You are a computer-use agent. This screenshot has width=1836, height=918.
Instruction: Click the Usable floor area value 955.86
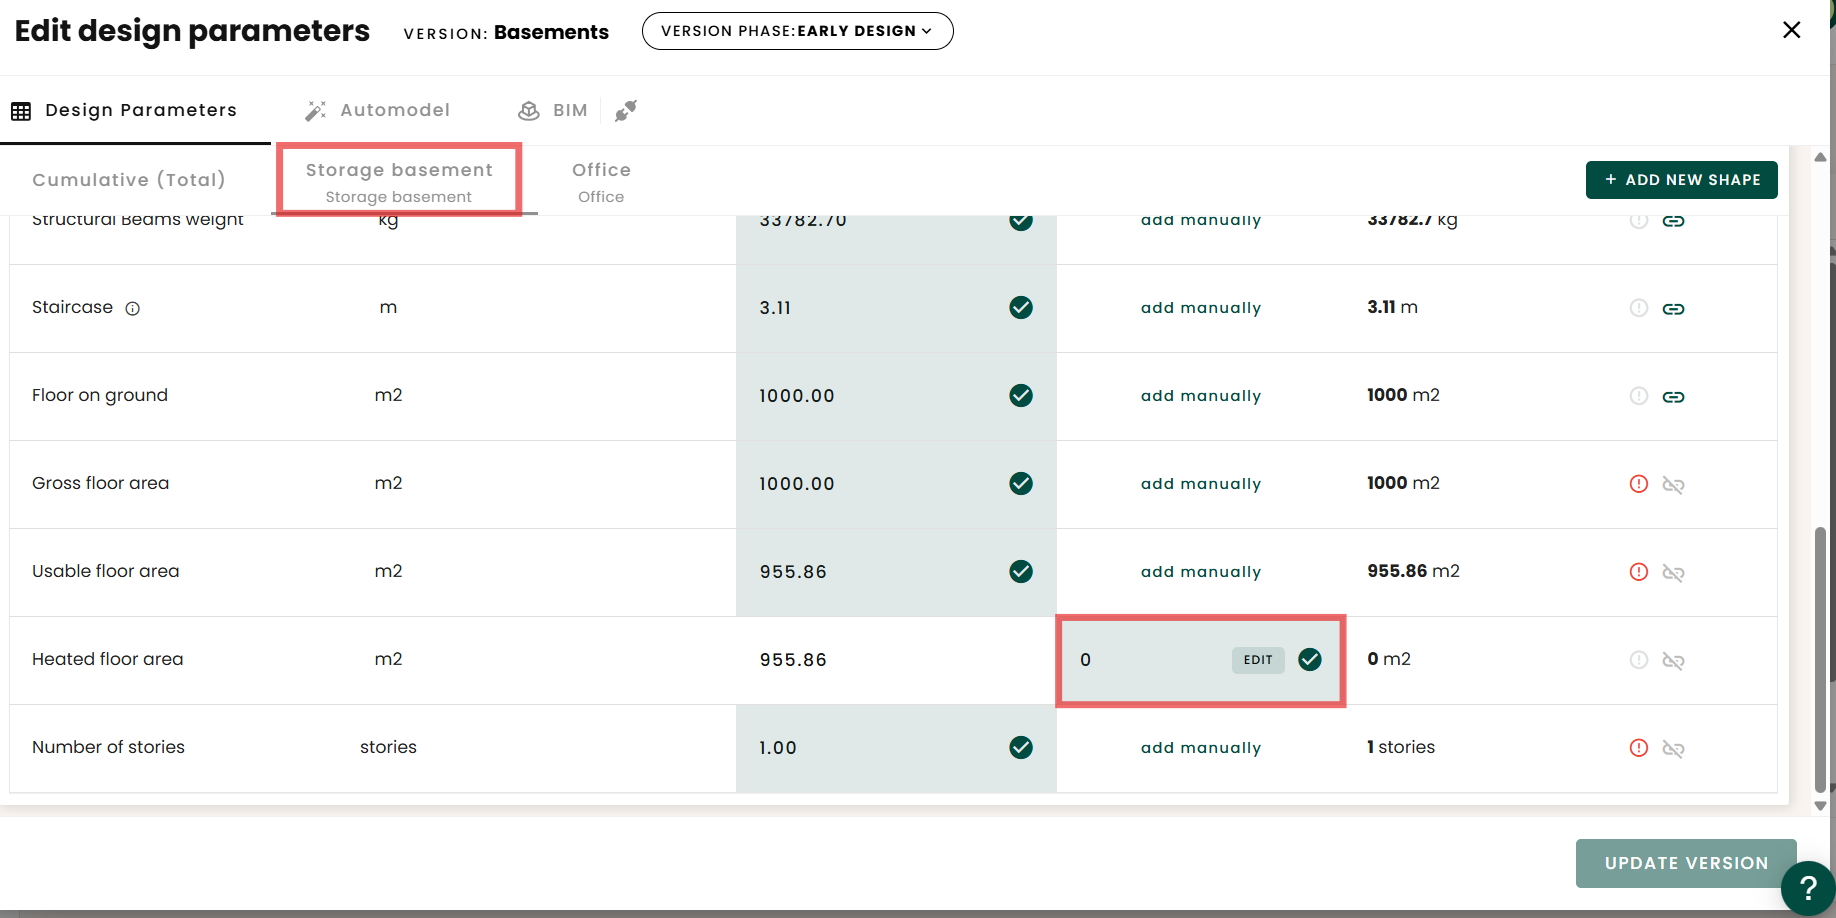(x=793, y=572)
